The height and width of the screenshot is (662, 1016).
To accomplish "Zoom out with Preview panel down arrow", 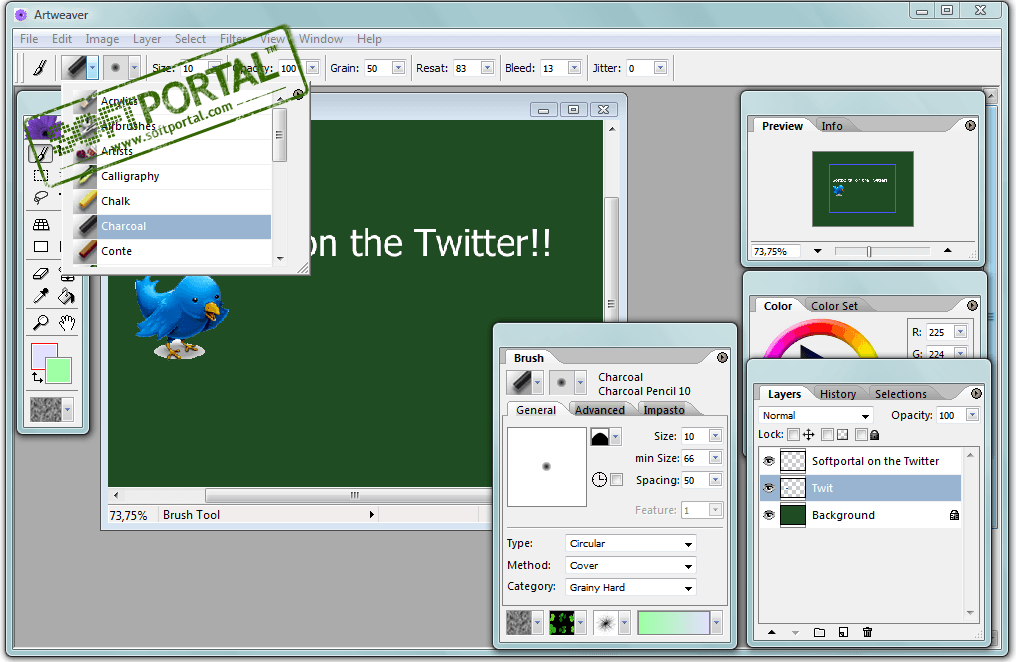I will click(x=818, y=251).
